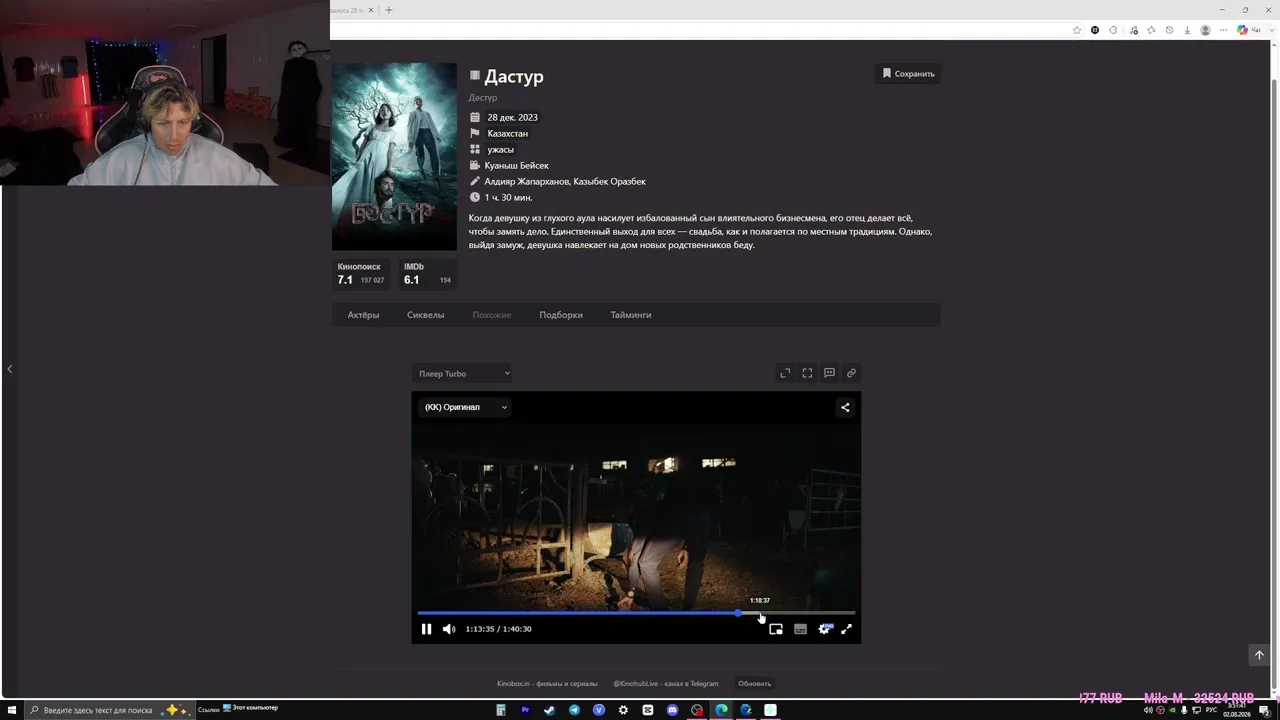The image size is (1280, 720).
Task: Open browser history clock icon
Action: [x=1169, y=30]
